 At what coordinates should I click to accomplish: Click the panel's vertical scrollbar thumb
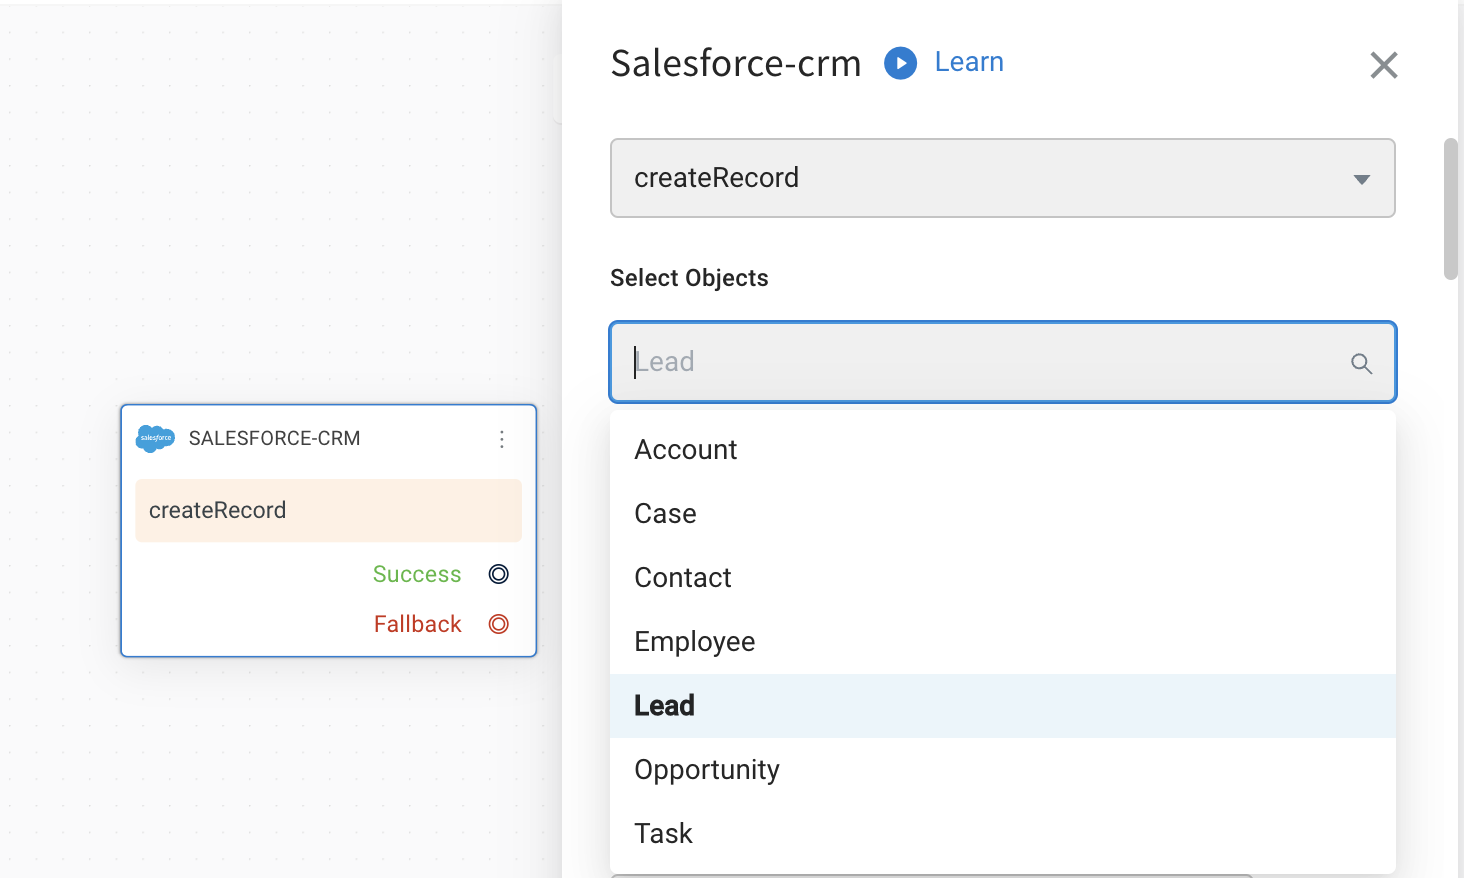click(1451, 209)
